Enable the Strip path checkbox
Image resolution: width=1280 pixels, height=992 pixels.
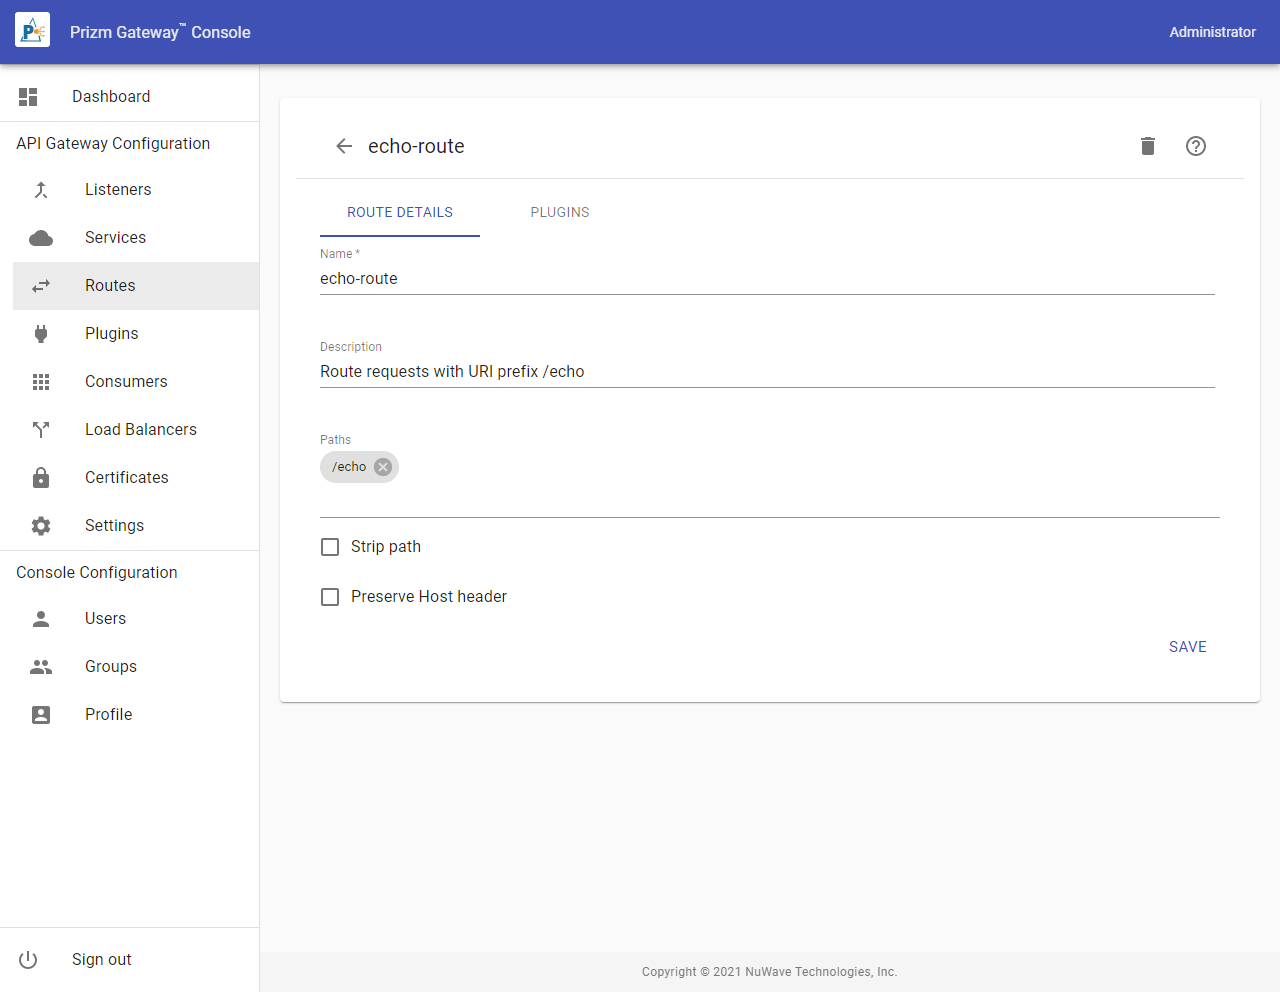point(330,547)
